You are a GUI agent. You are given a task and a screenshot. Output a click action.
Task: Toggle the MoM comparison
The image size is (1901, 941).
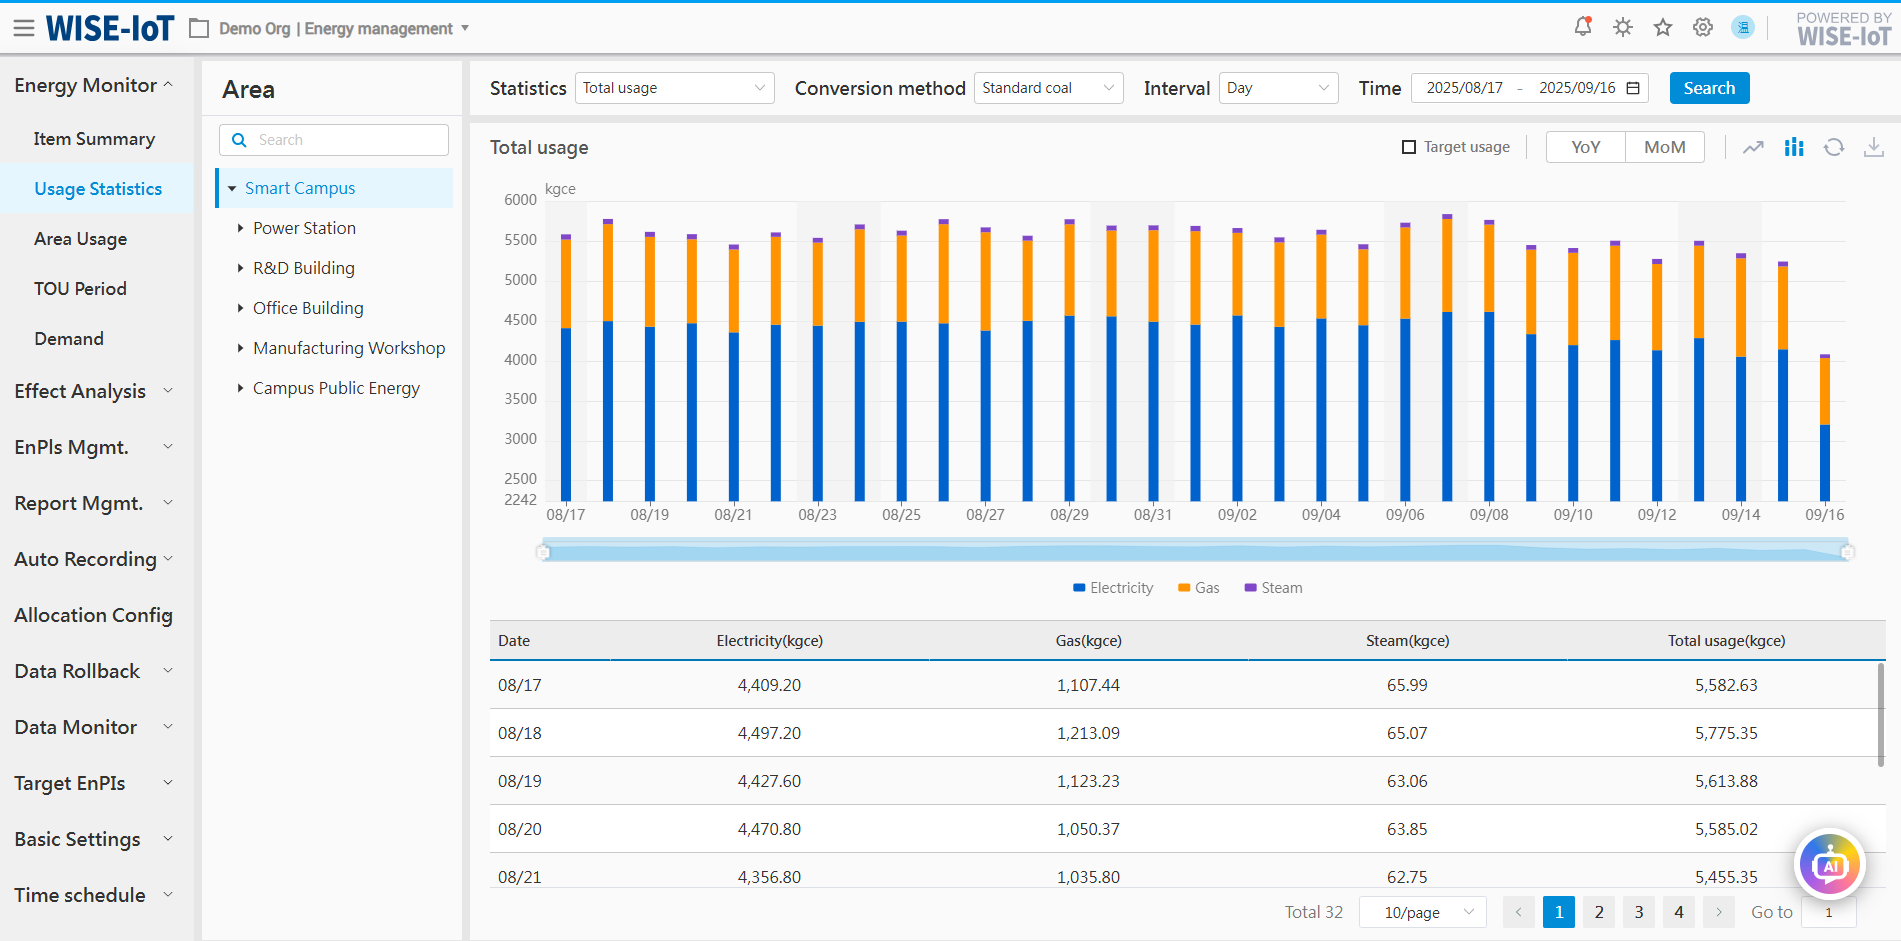(x=1664, y=147)
